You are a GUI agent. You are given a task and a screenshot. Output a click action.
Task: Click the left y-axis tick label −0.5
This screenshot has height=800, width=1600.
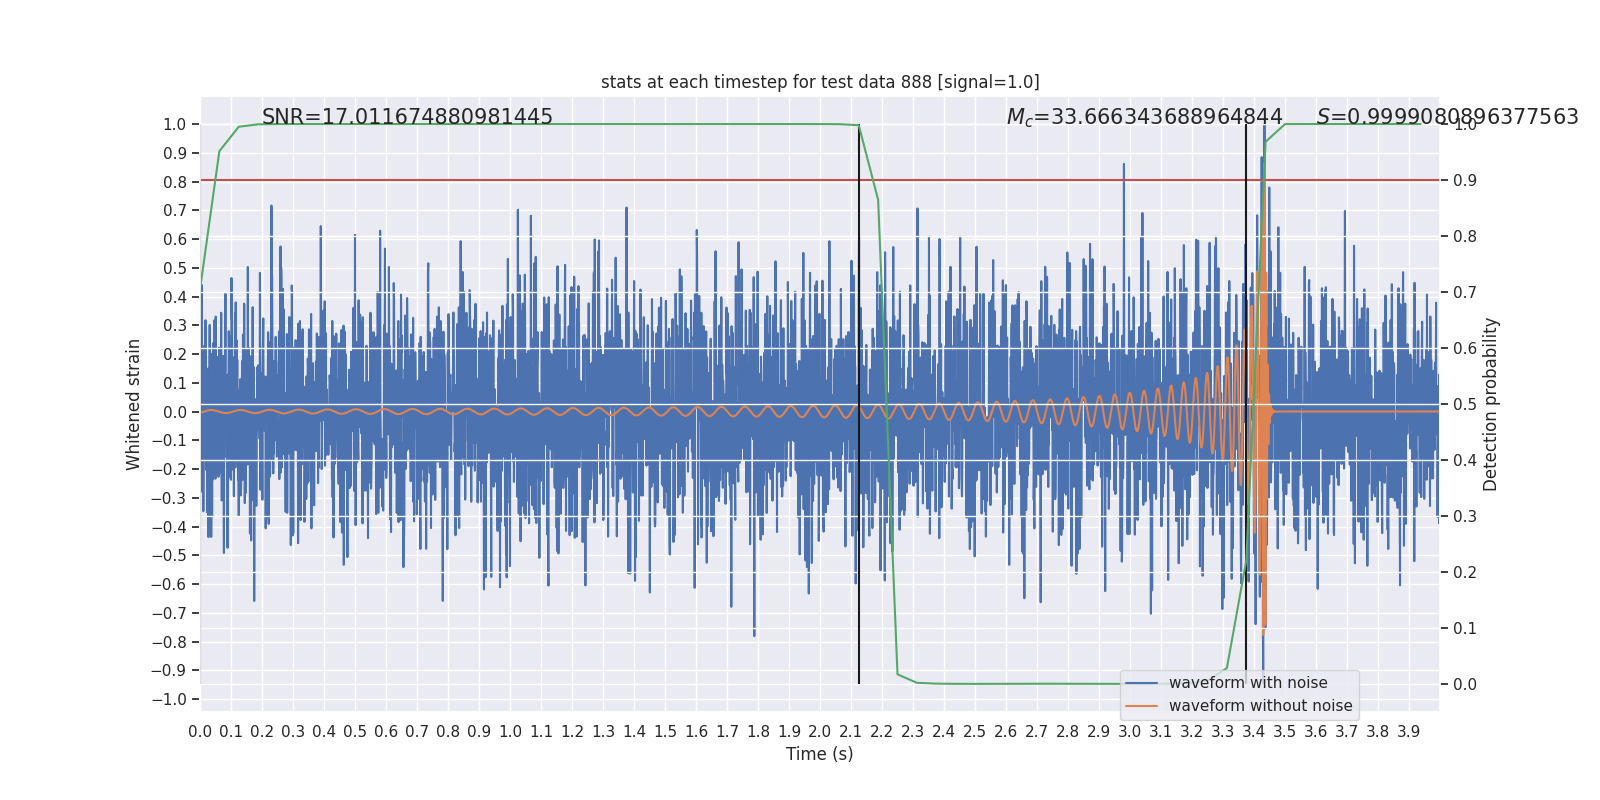(x=169, y=555)
